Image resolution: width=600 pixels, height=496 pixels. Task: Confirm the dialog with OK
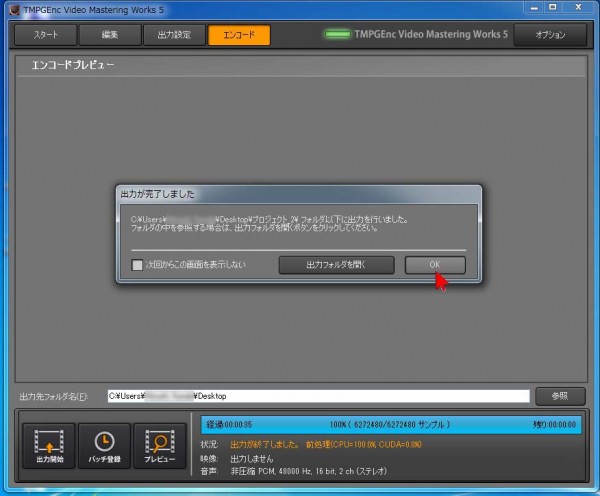[435, 265]
